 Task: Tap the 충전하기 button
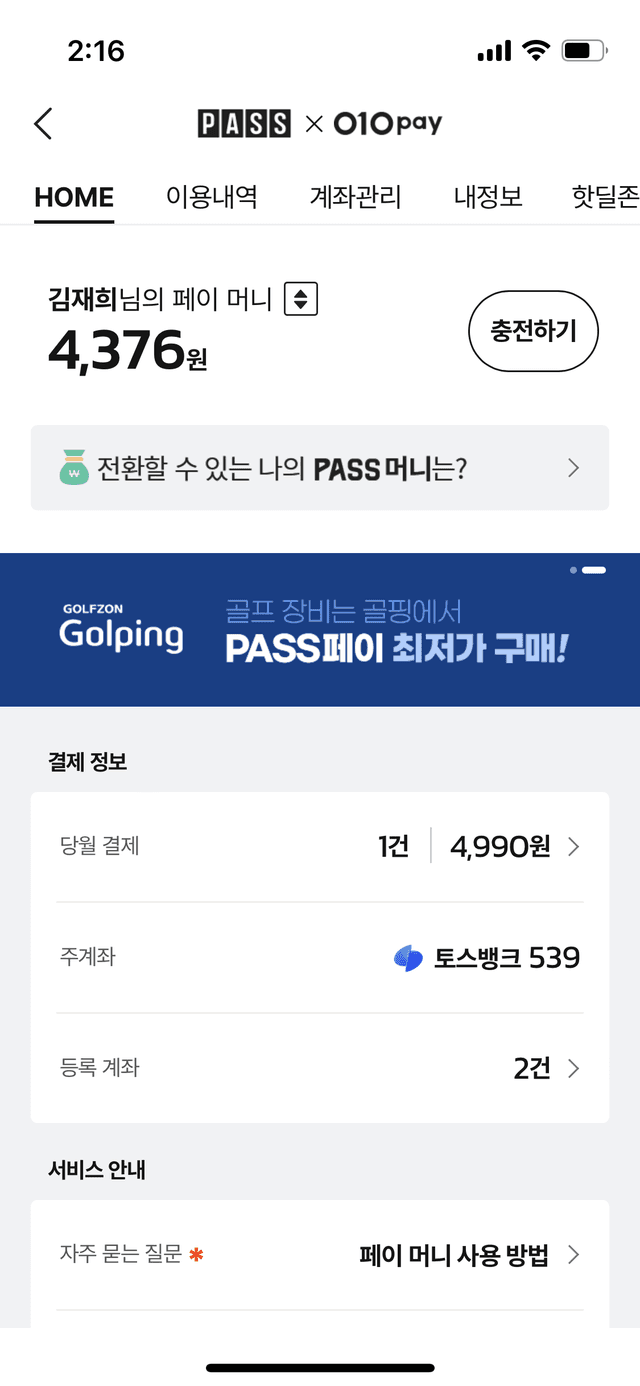tap(534, 331)
